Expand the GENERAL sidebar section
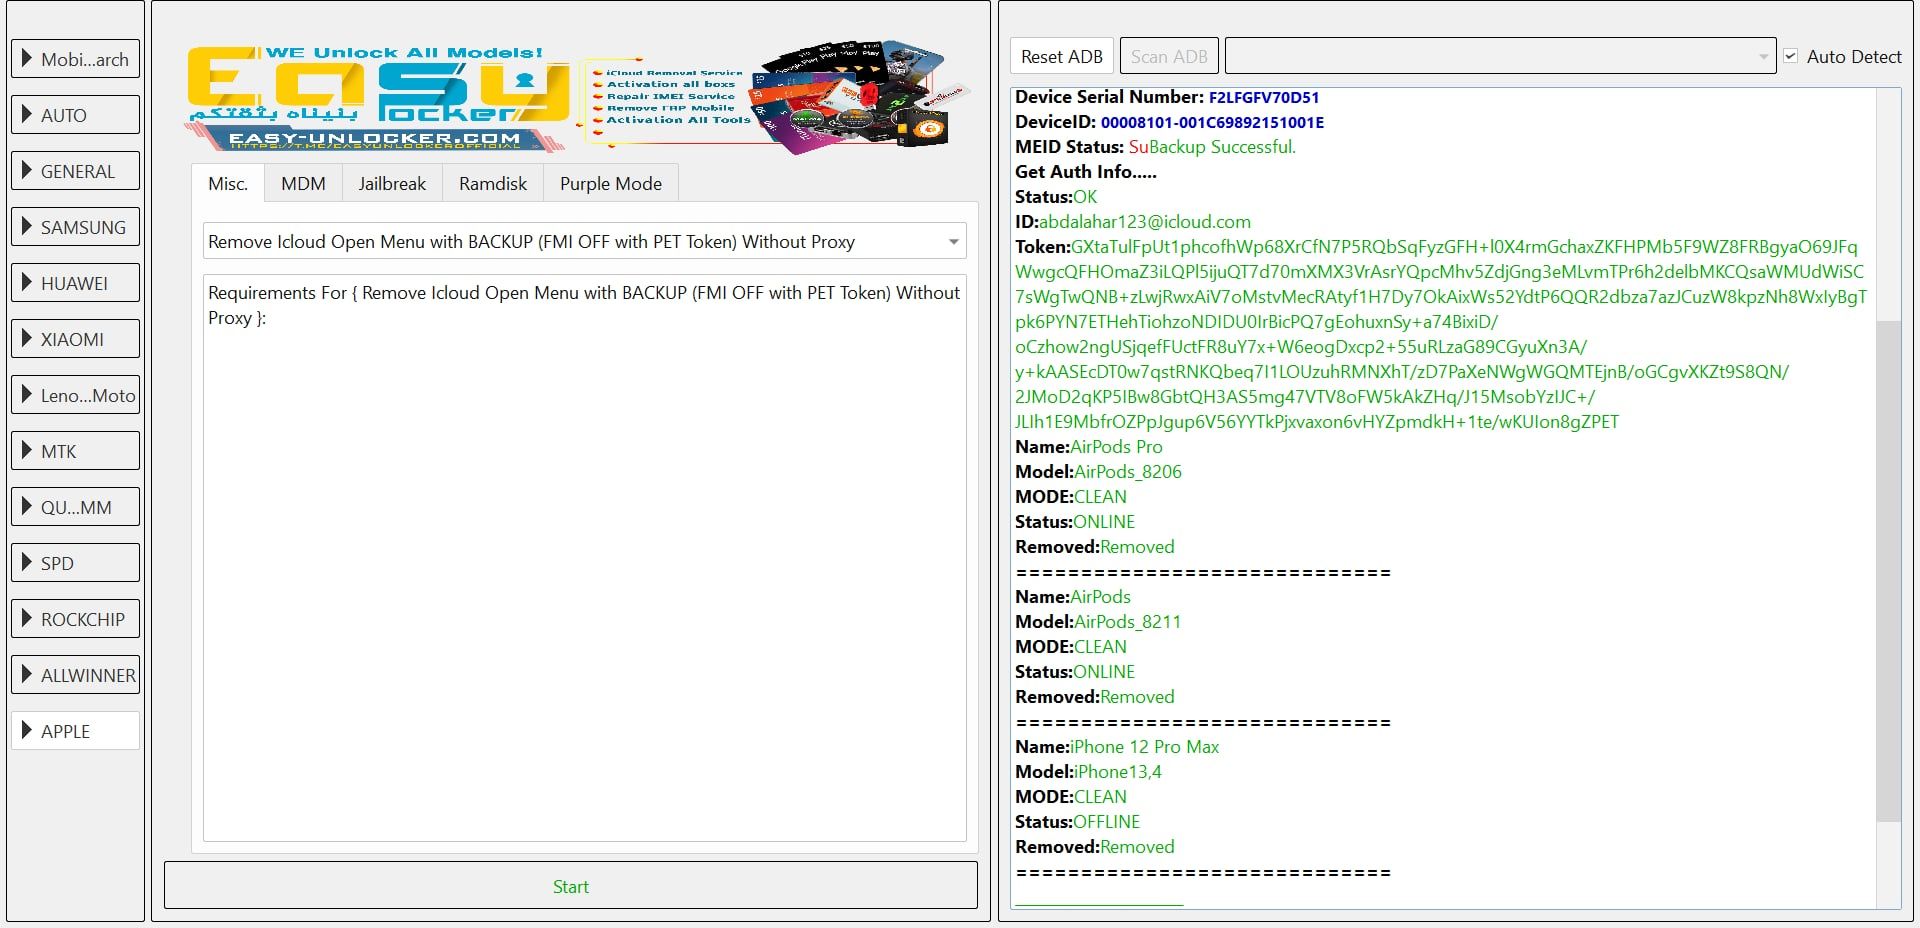This screenshot has width=1920, height=928. point(75,171)
